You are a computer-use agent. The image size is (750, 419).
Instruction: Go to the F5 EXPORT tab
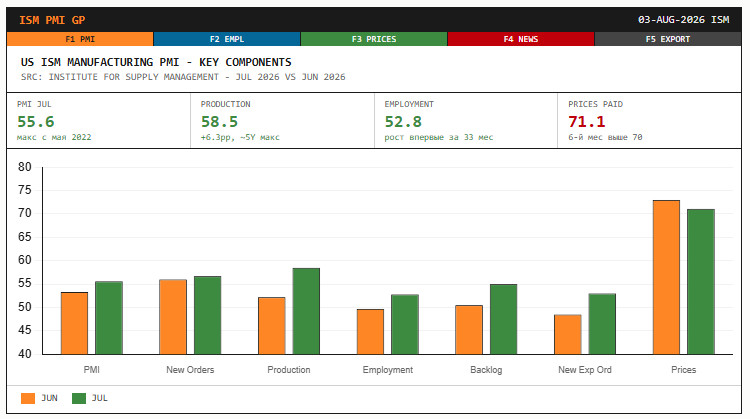click(668, 39)
